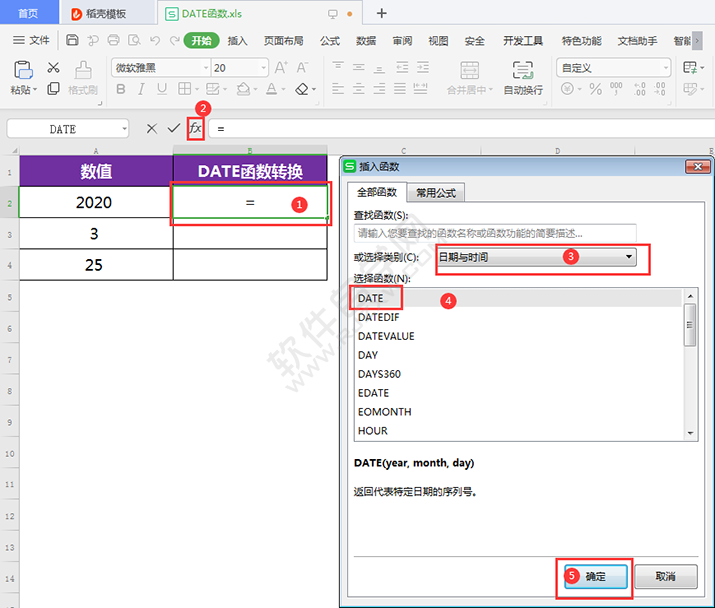Click the thousands separator icon
Image resolution: width=715 pixels, height=608 pixels.
(616, 88)
